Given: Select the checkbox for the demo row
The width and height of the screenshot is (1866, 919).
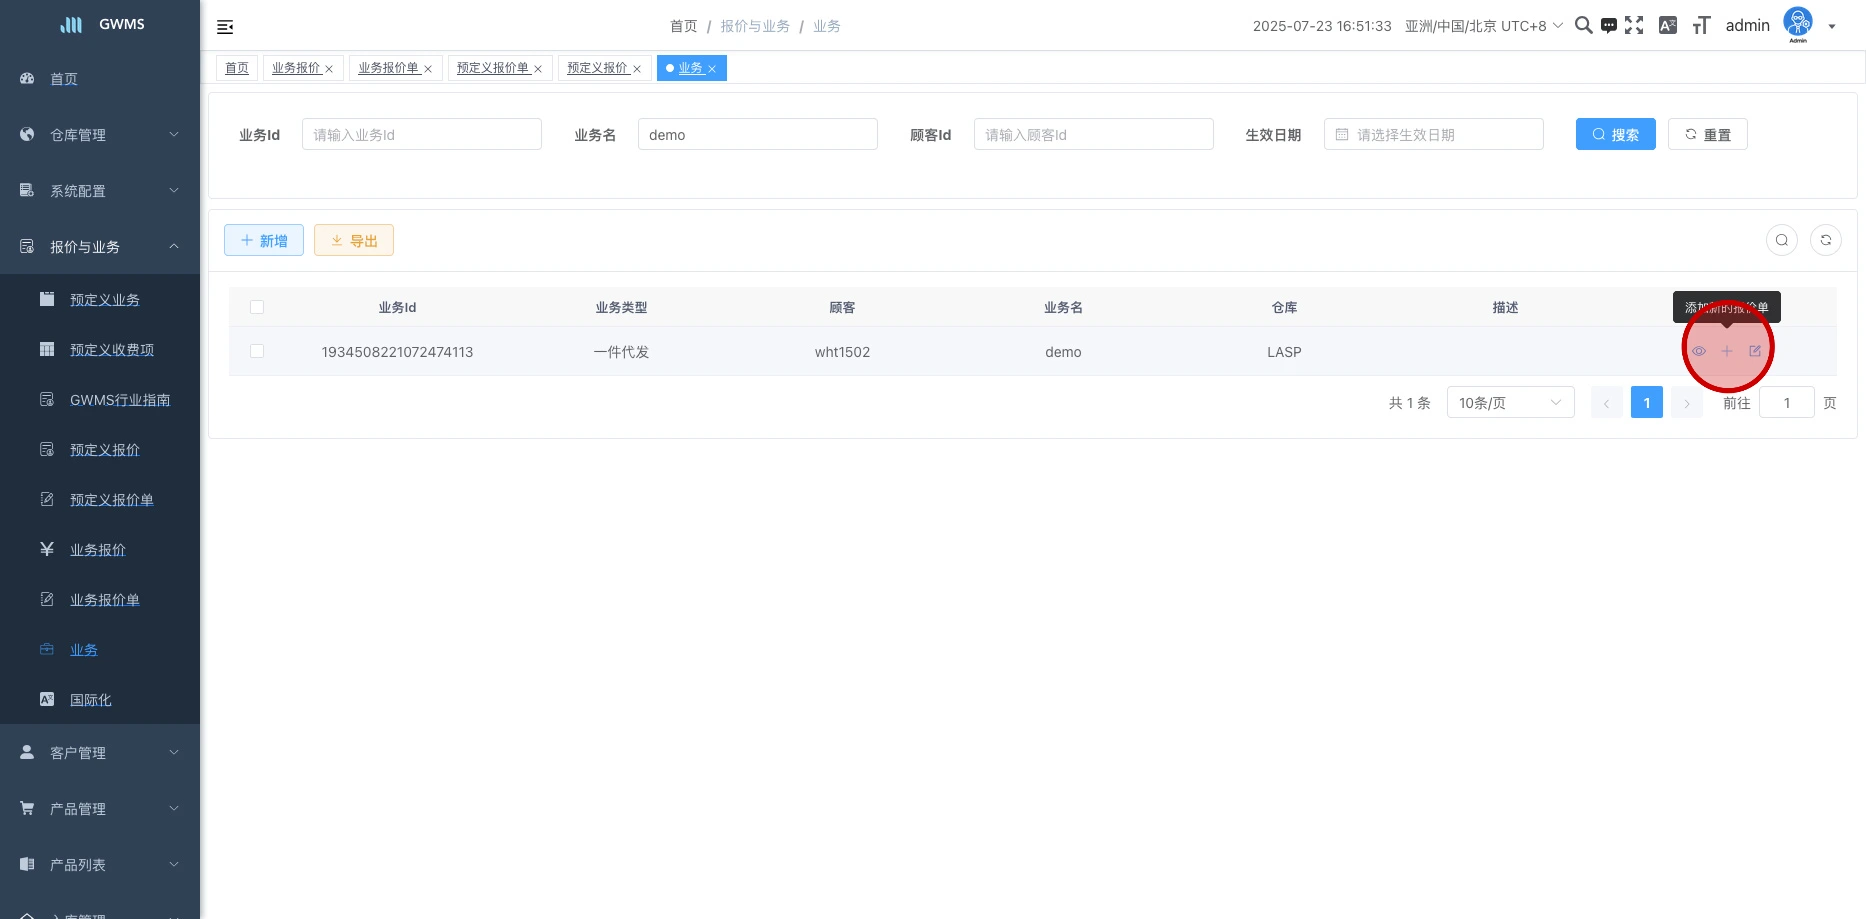Looking at the screenshot, I should [x=257, y=351].
